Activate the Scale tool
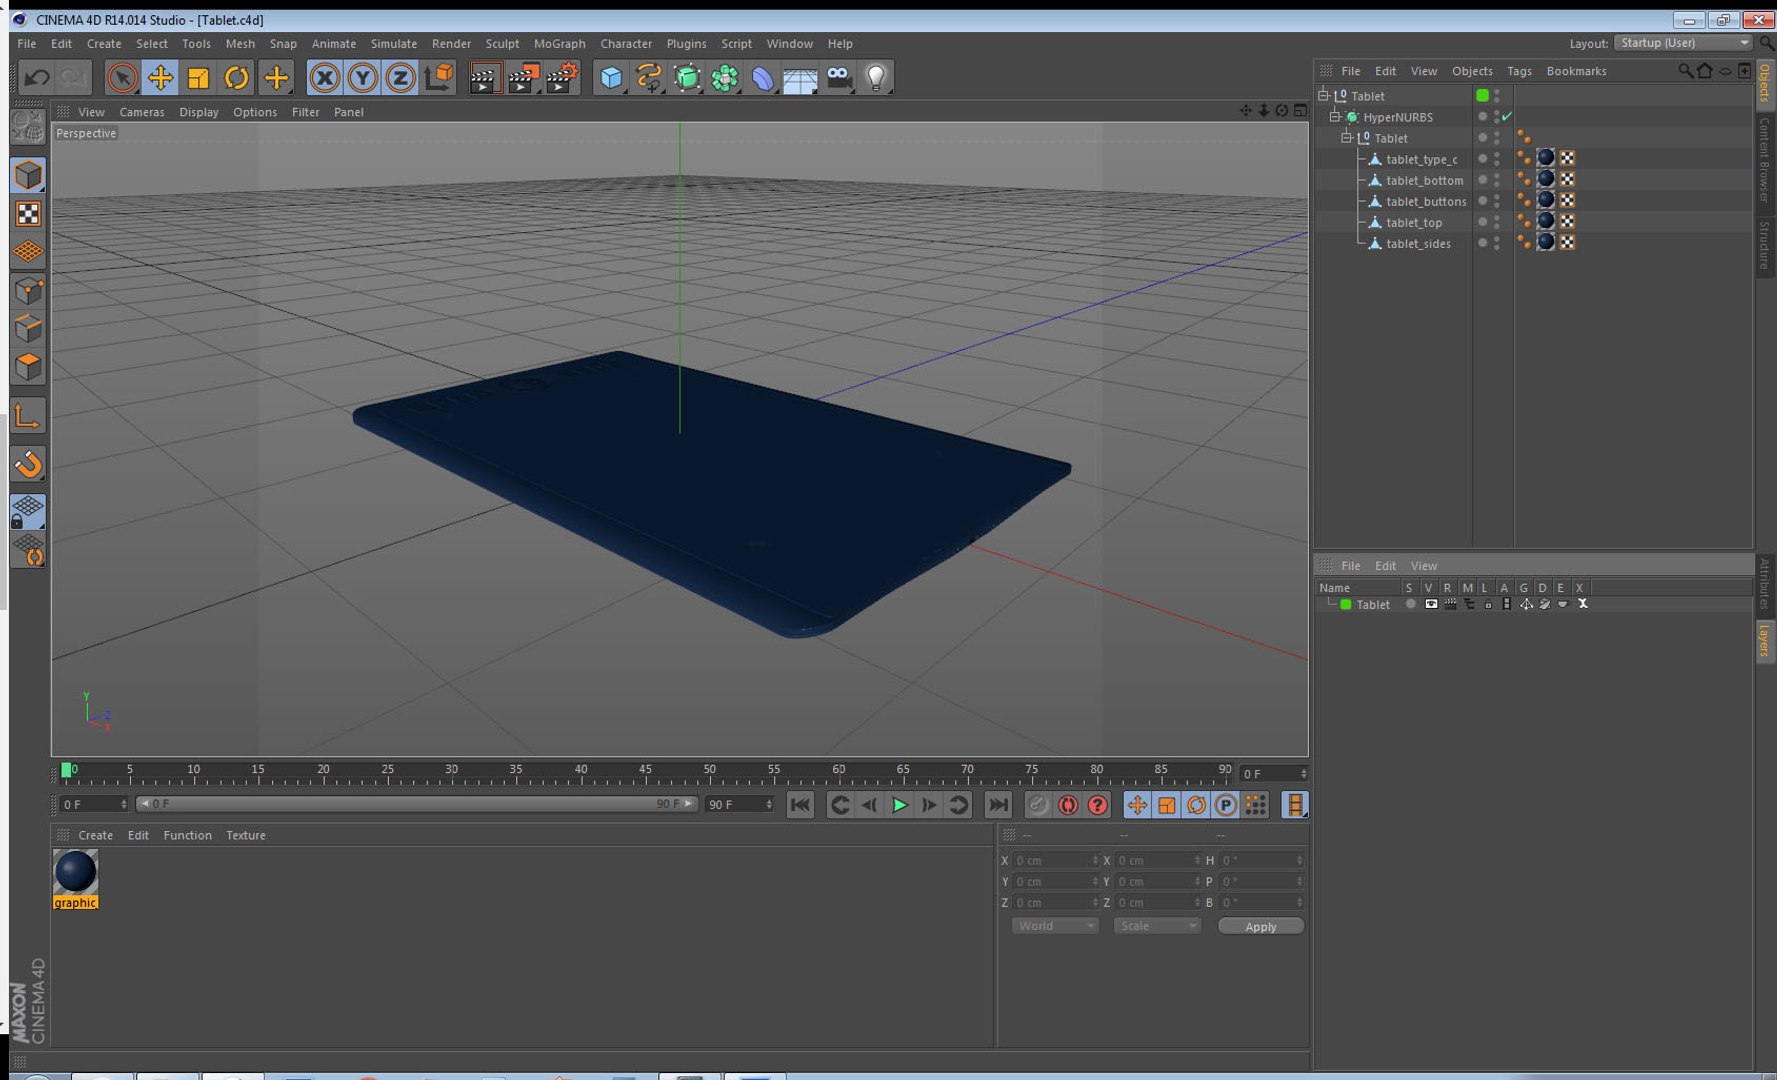1777x1080 pixels. click(x=198, y=77)
